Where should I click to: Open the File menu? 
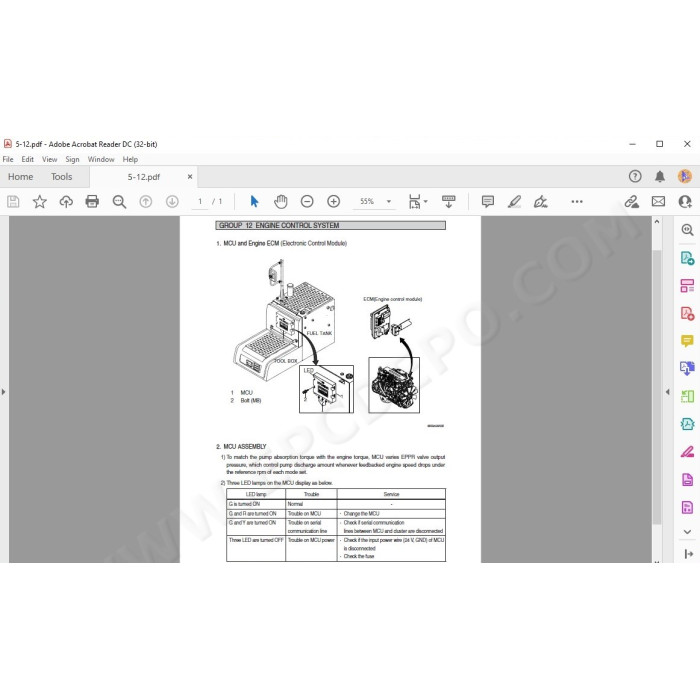(x=8, y=159)
